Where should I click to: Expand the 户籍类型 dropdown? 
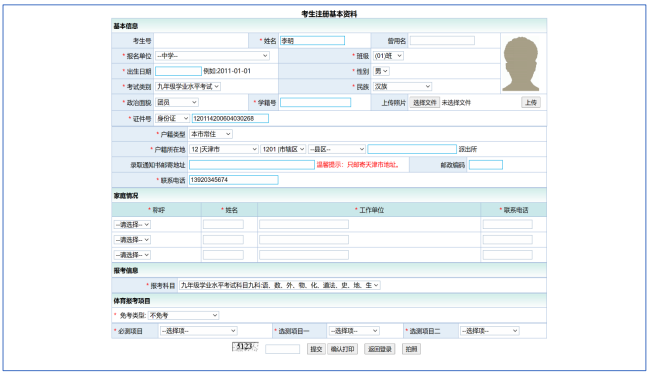[211, 134]
